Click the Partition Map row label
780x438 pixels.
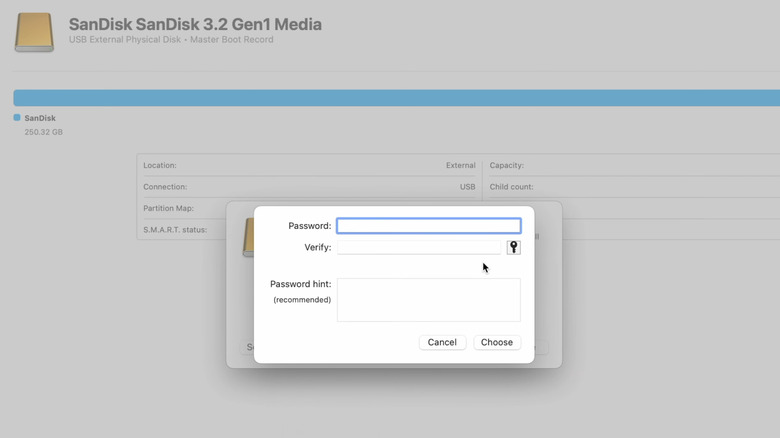click(x=168, y=209)
